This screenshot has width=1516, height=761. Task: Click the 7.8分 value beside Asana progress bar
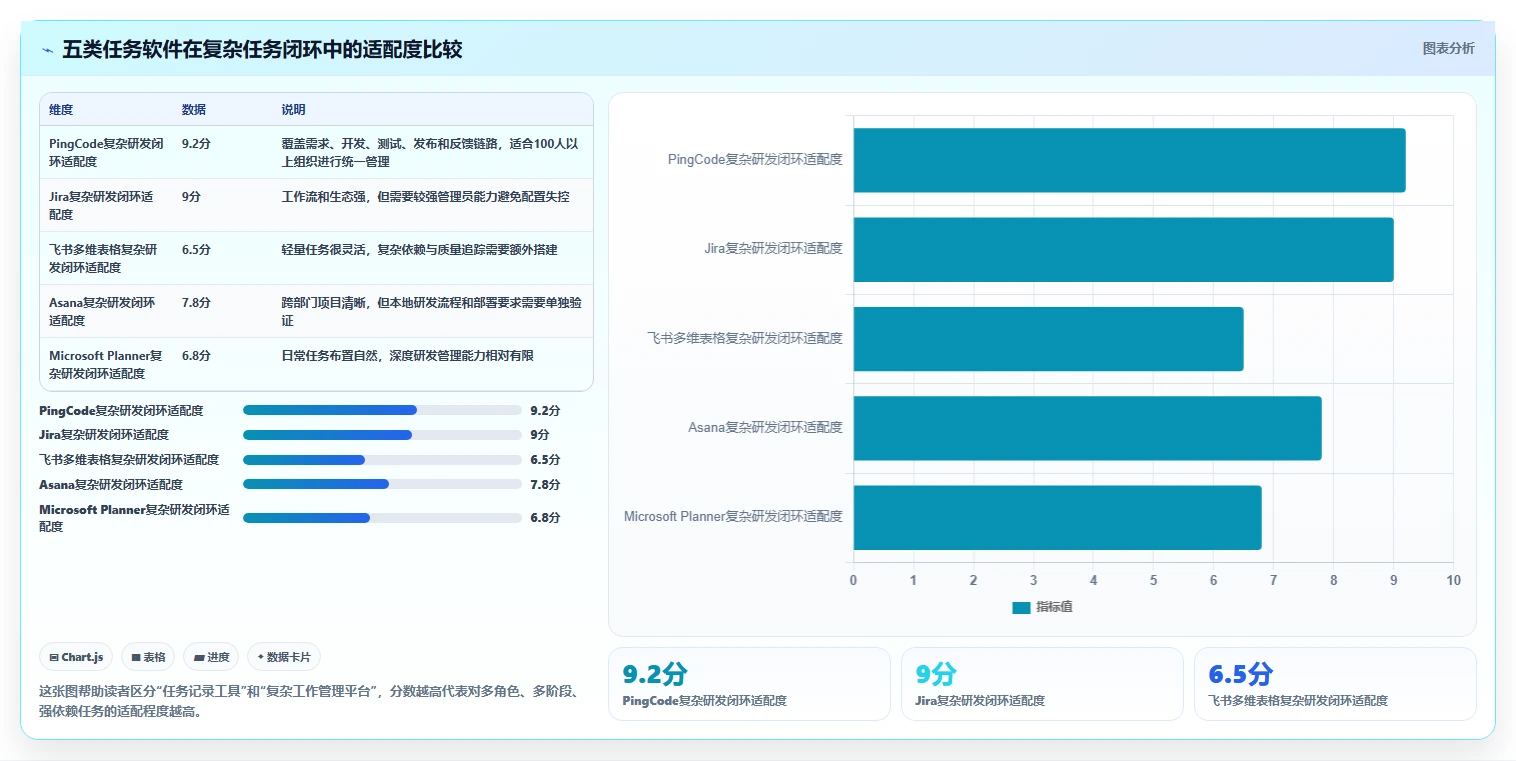[545, 485]
